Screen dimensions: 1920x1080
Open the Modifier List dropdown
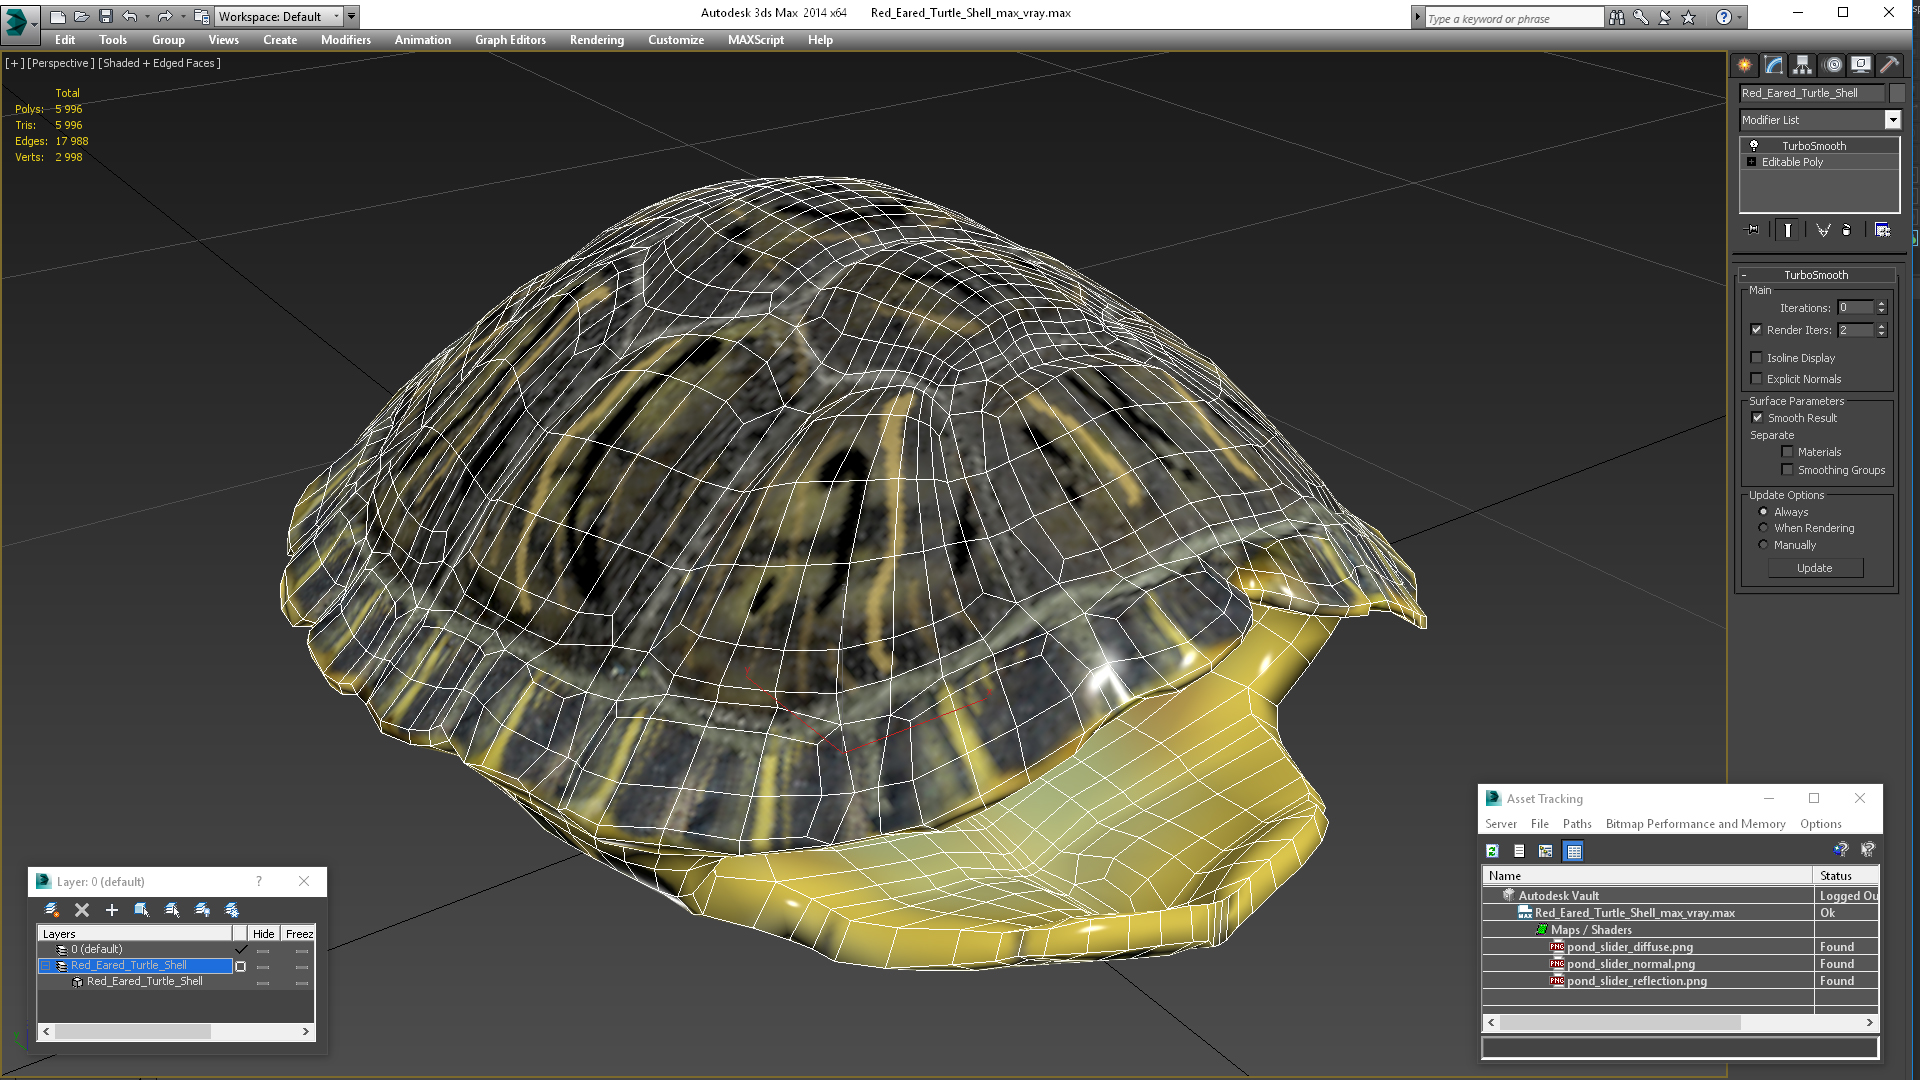[1892, 120]
